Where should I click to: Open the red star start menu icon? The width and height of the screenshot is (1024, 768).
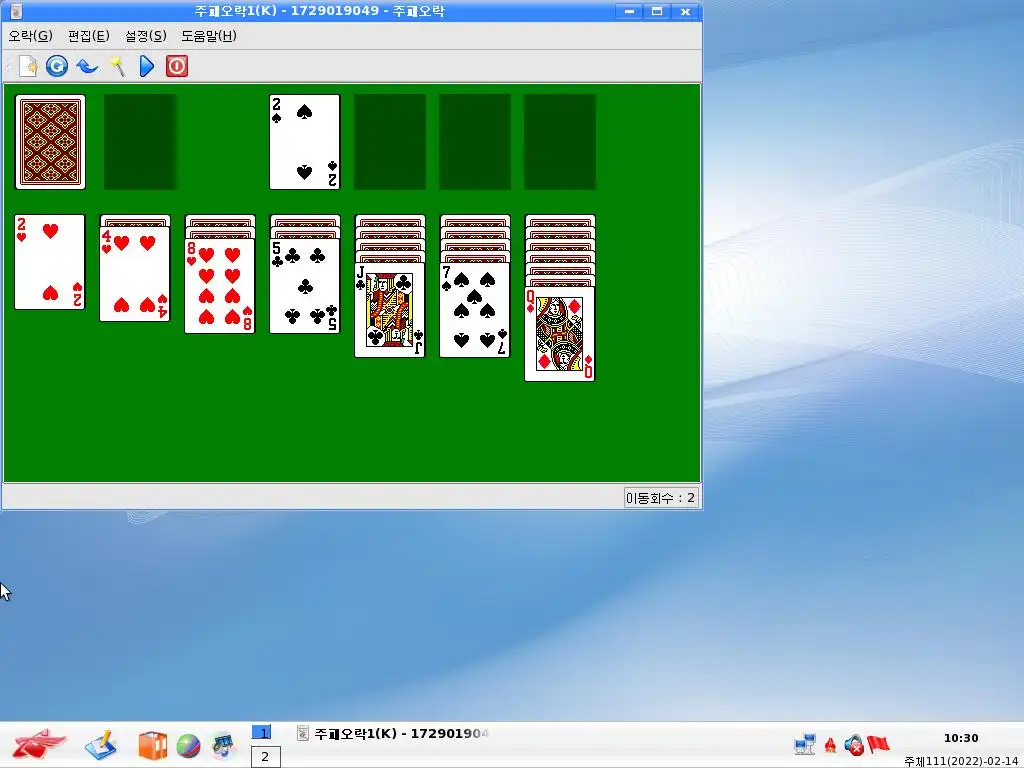pos(39,744)
